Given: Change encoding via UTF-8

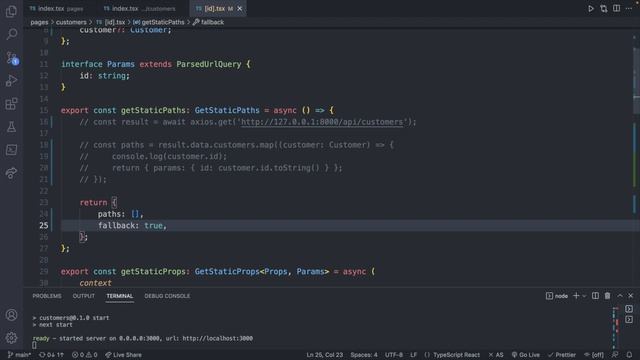Looking at the screenshot, I should (394, 355).
